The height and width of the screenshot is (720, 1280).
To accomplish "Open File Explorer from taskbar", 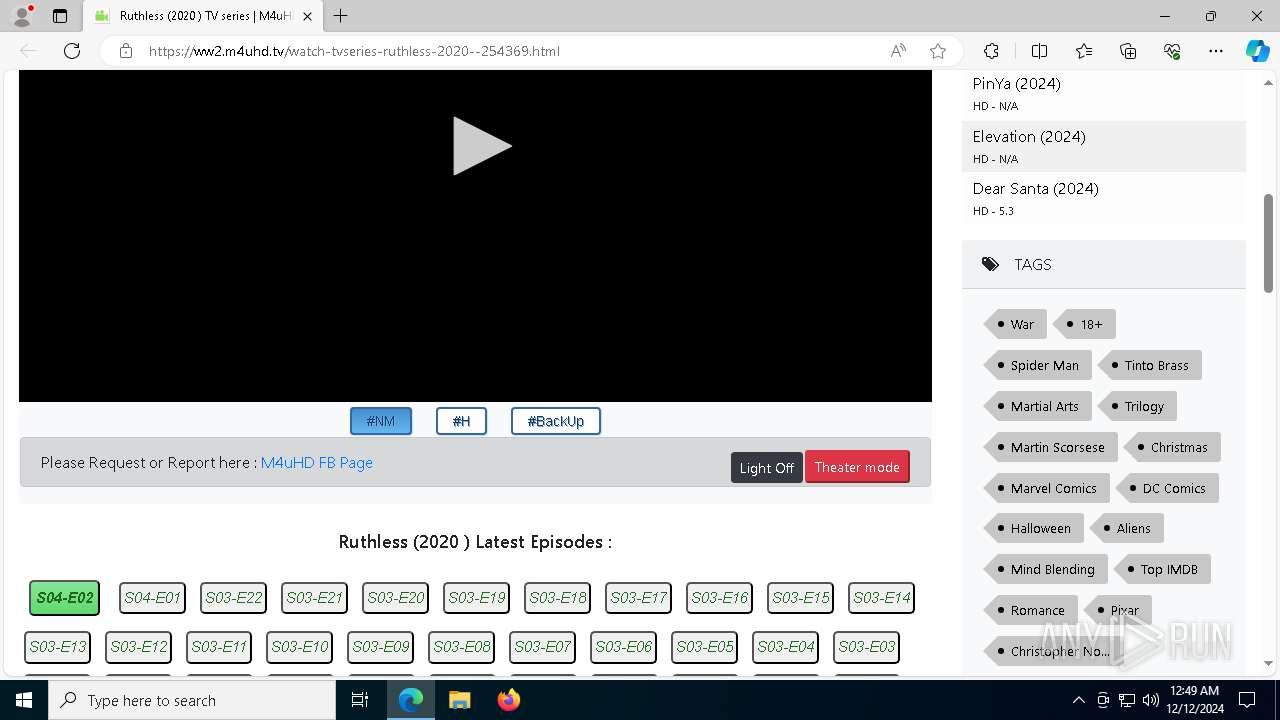I will coord(459,700).
